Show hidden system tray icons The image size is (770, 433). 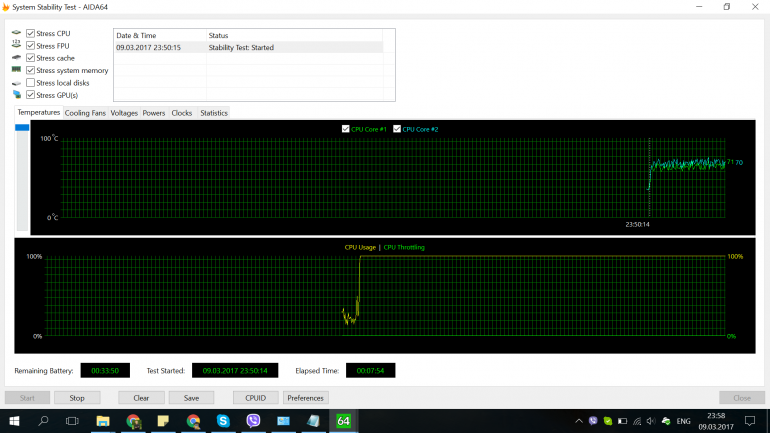pyautogui.click(x=579, y=421)
